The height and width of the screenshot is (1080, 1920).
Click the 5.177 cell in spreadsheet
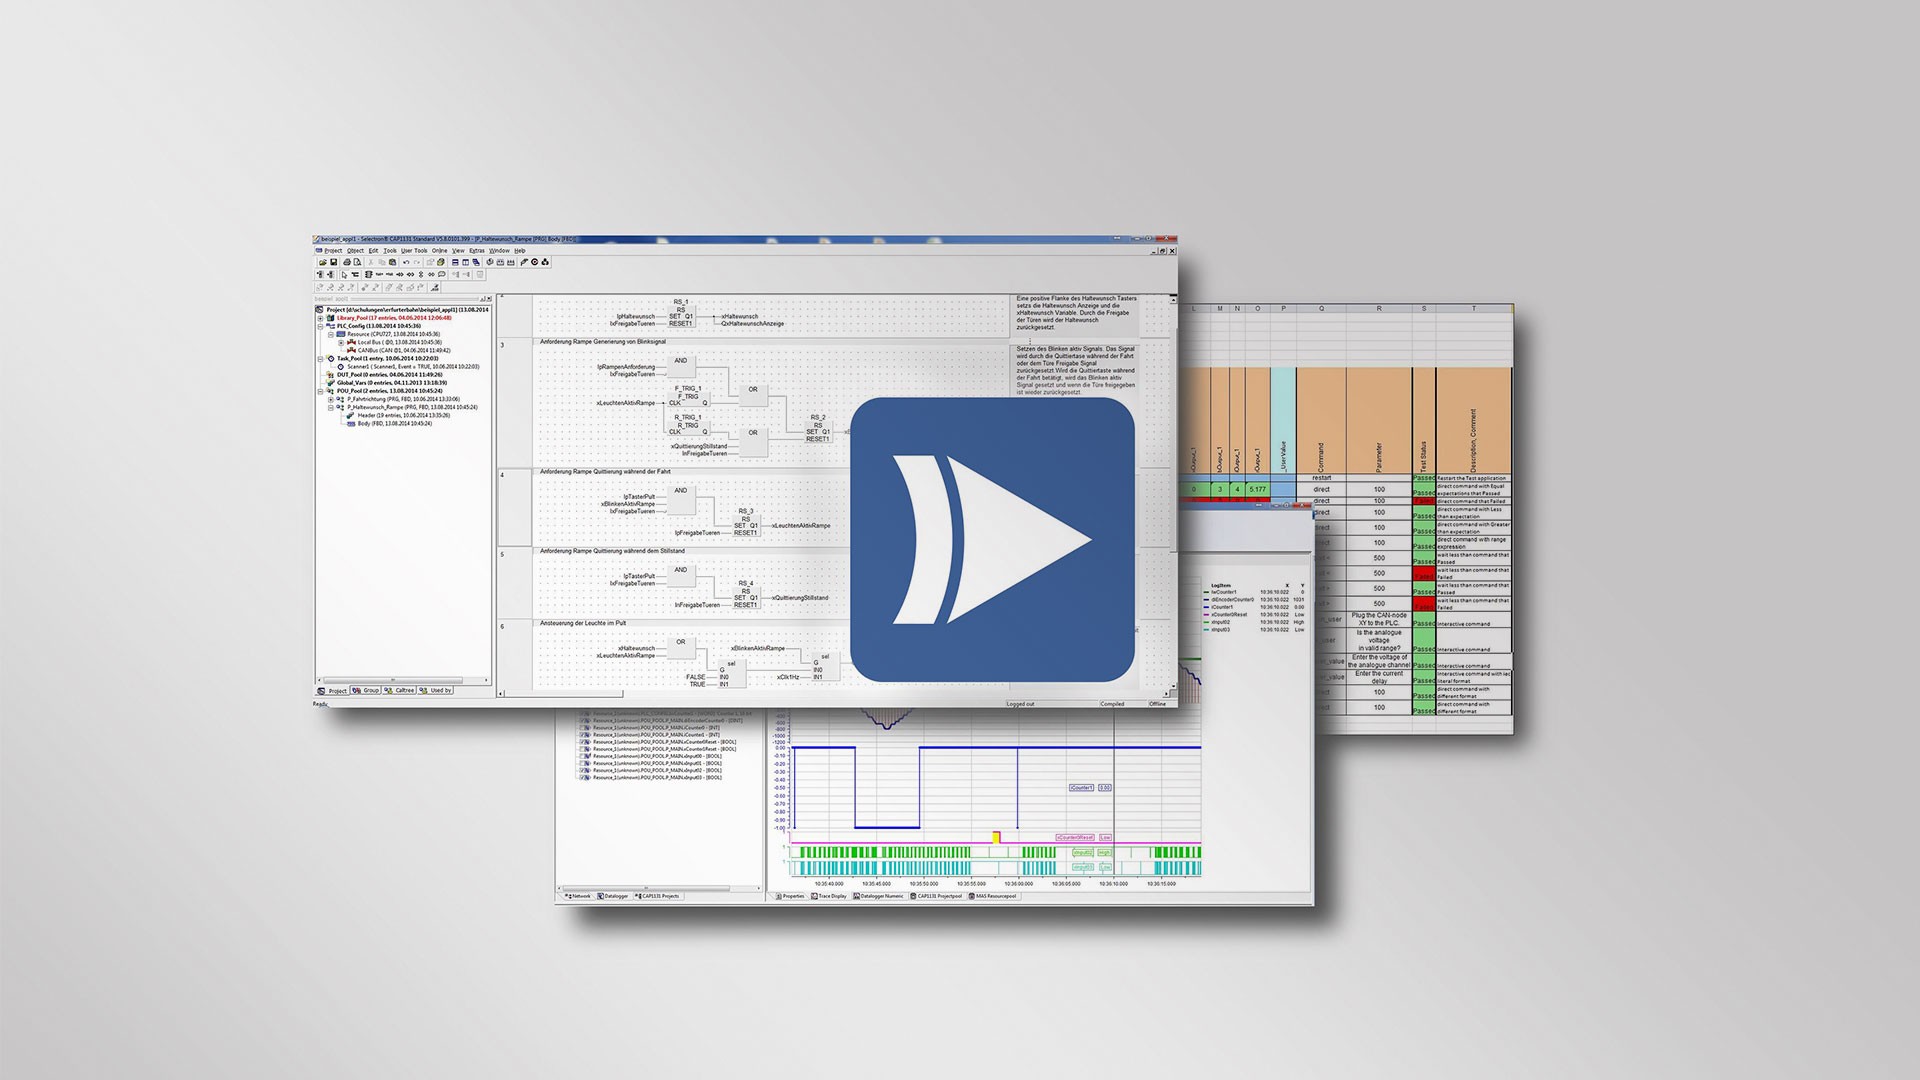pyautogui.click(x=1258, y=490)
